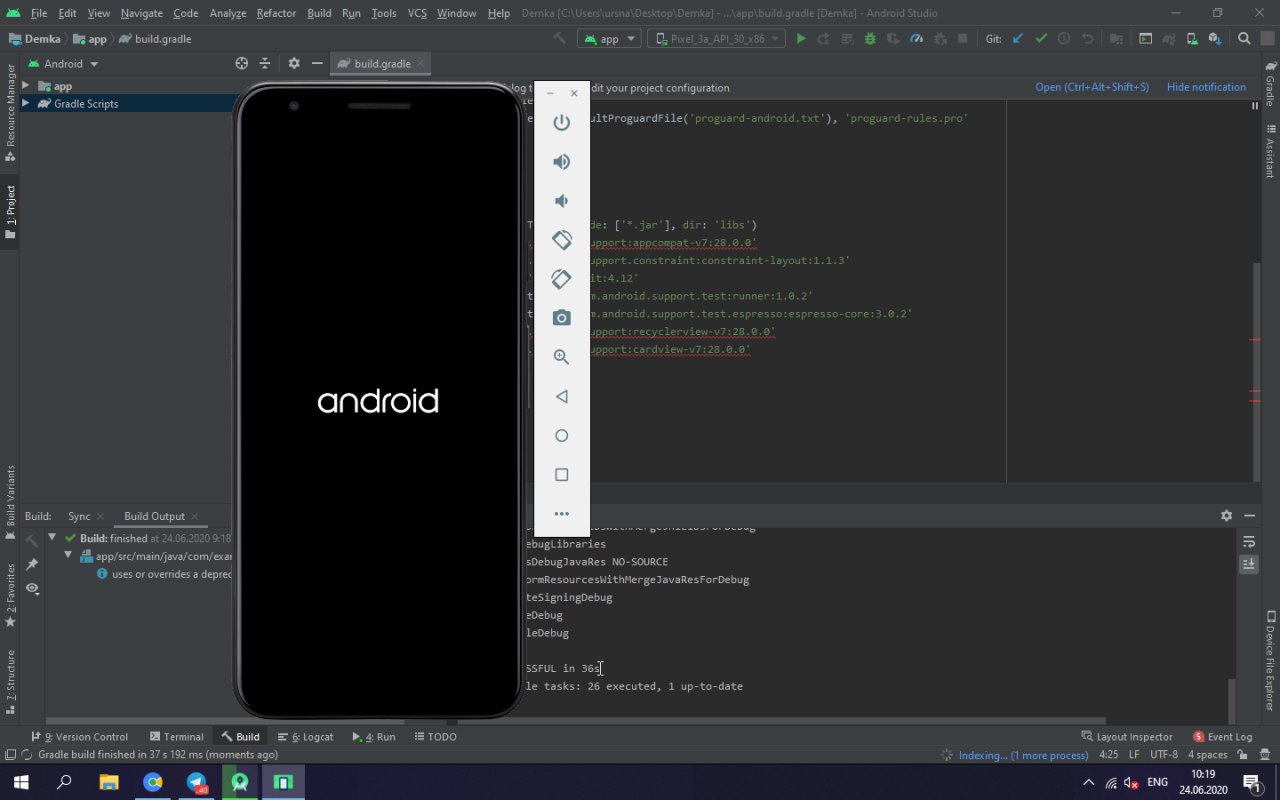Open Telegram from the Windows taskbar
Screen dimensions: 1280x800
pos(197,782)
